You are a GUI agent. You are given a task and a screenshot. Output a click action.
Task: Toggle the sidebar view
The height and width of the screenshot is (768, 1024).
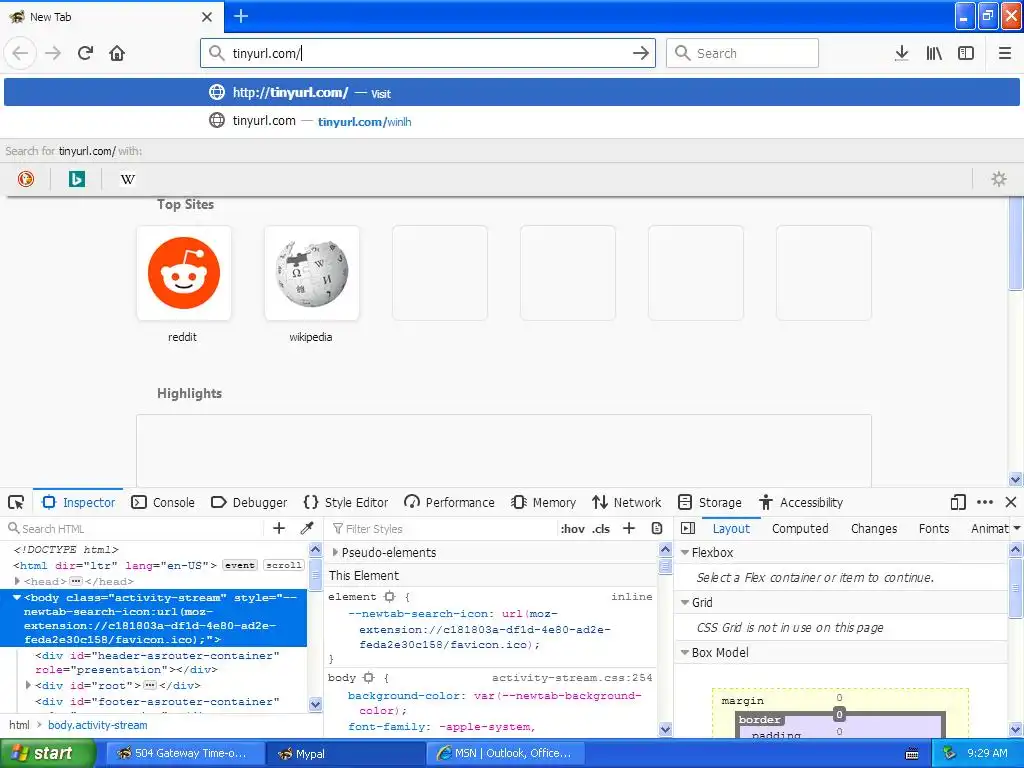[x=966, y=53]
